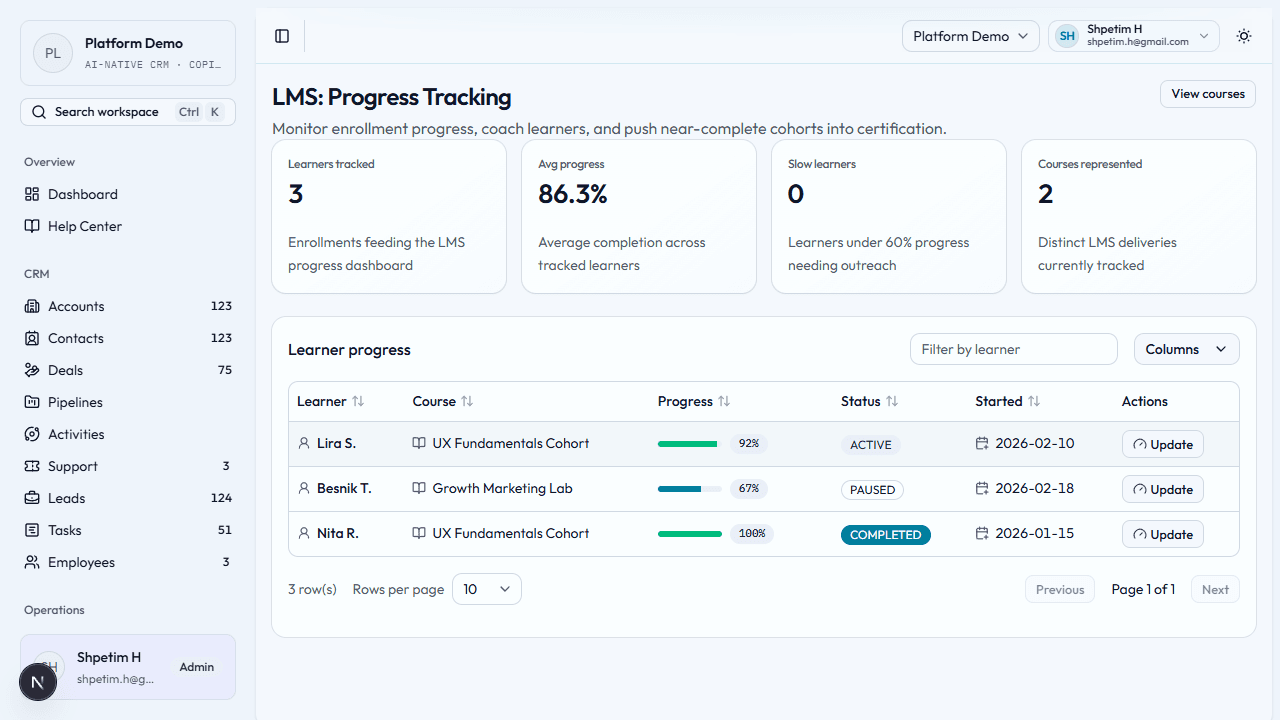Open the Help Center
This screenshot has width=1280, height=720.
(84, 226)
